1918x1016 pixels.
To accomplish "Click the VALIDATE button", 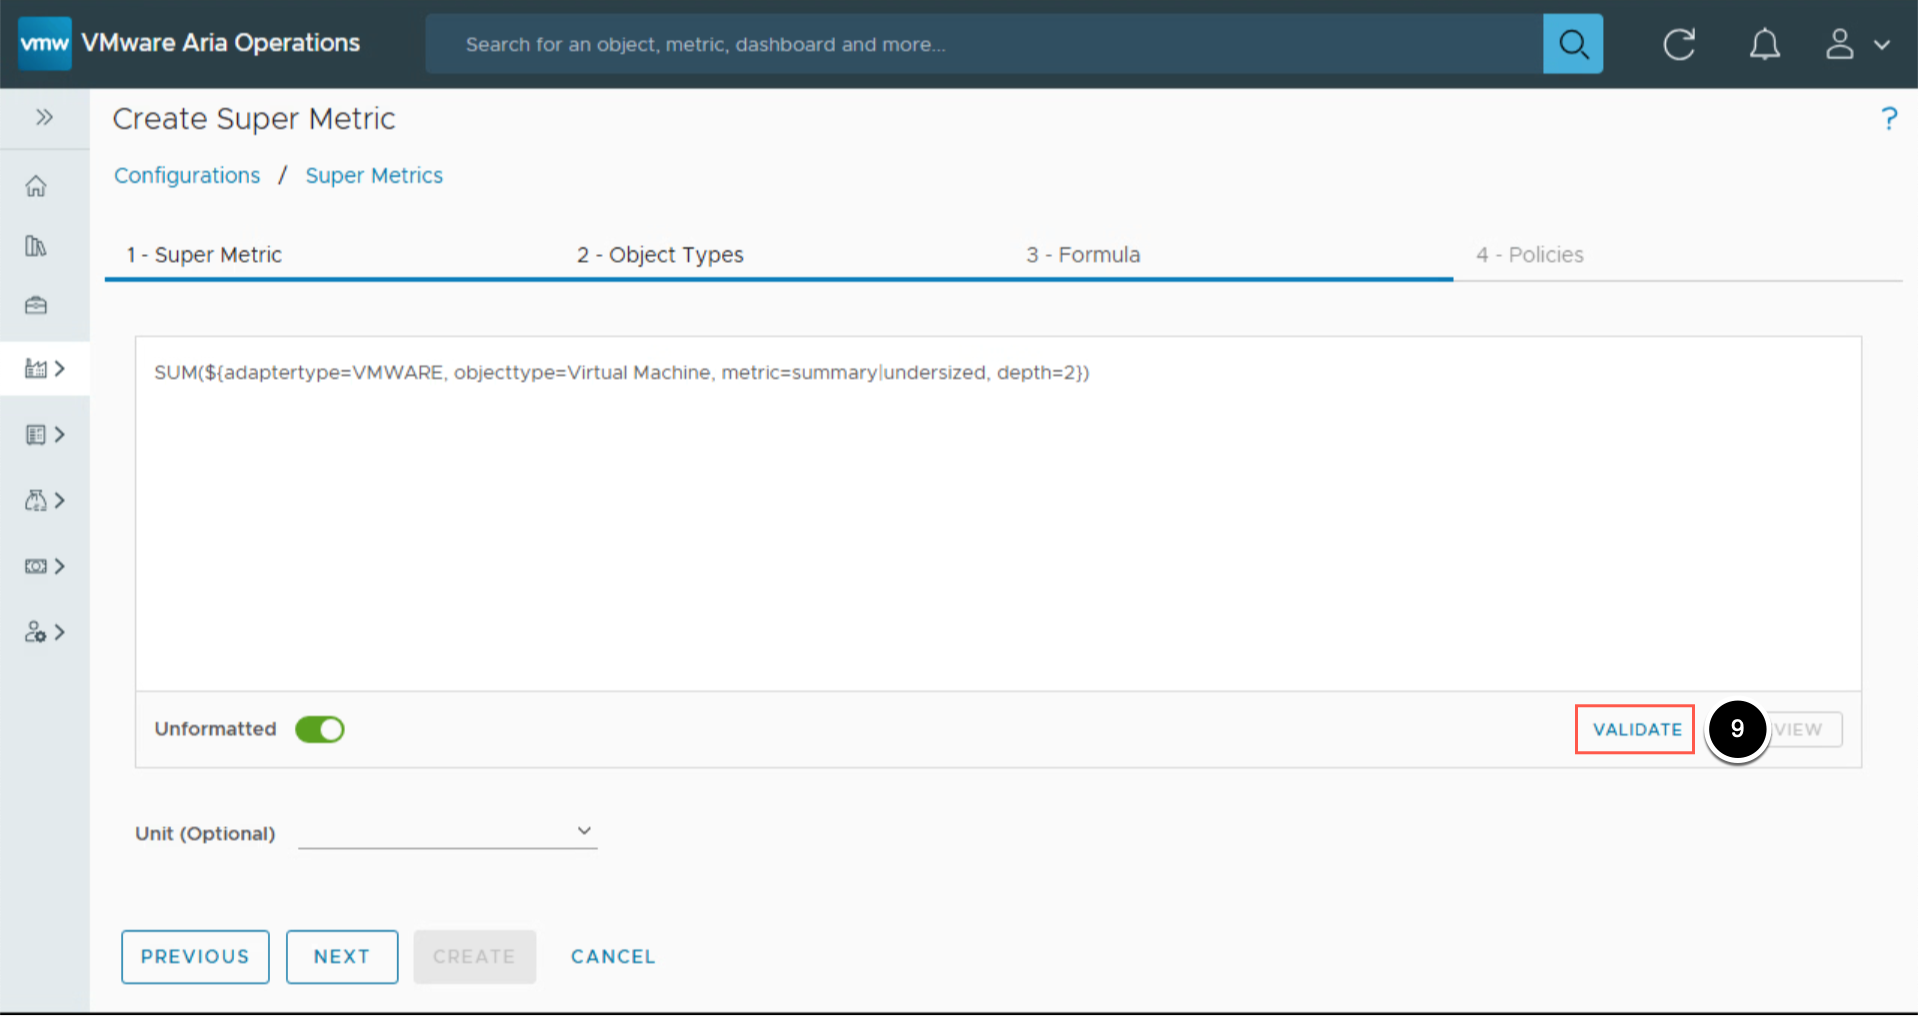I will 1635,730.
